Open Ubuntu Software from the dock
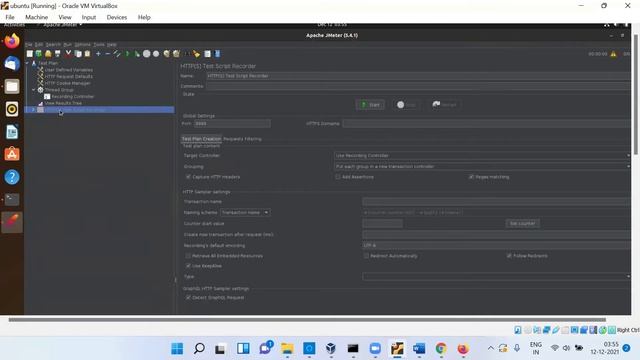Screen dimensions: 640x360 pyautogui.click(x=12, y=154)
